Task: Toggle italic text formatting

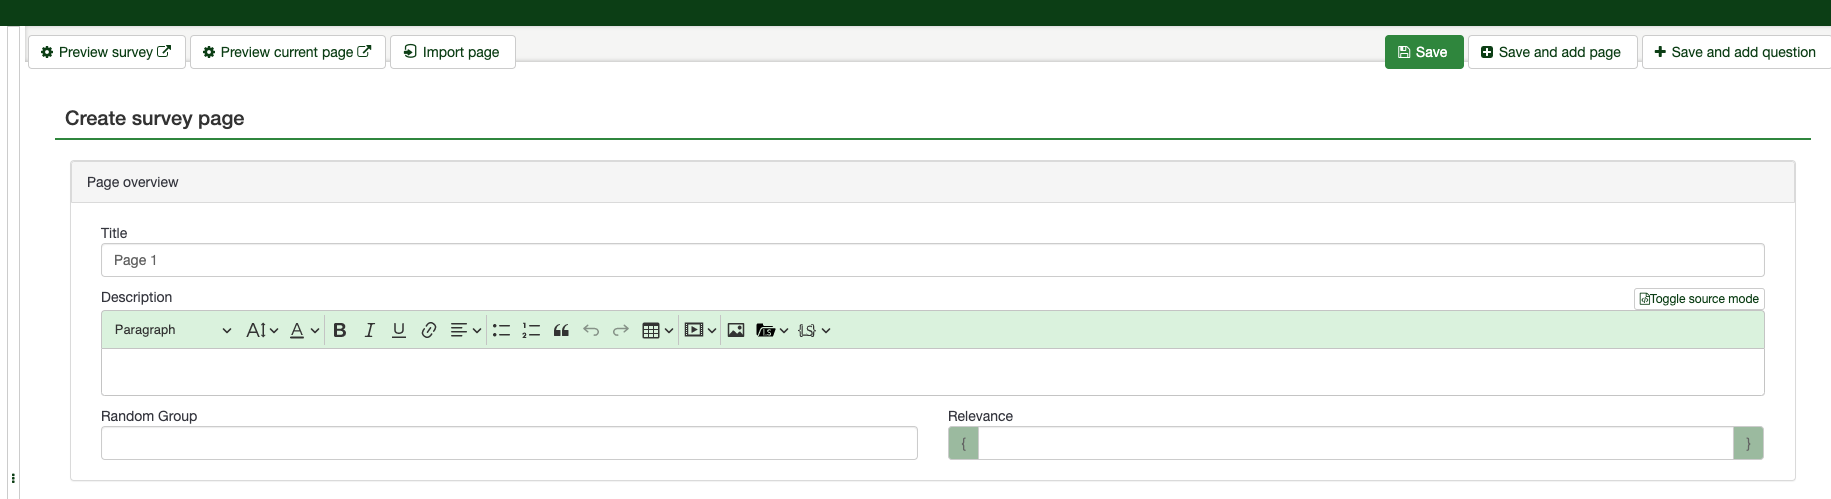Action: click(369, 330)
